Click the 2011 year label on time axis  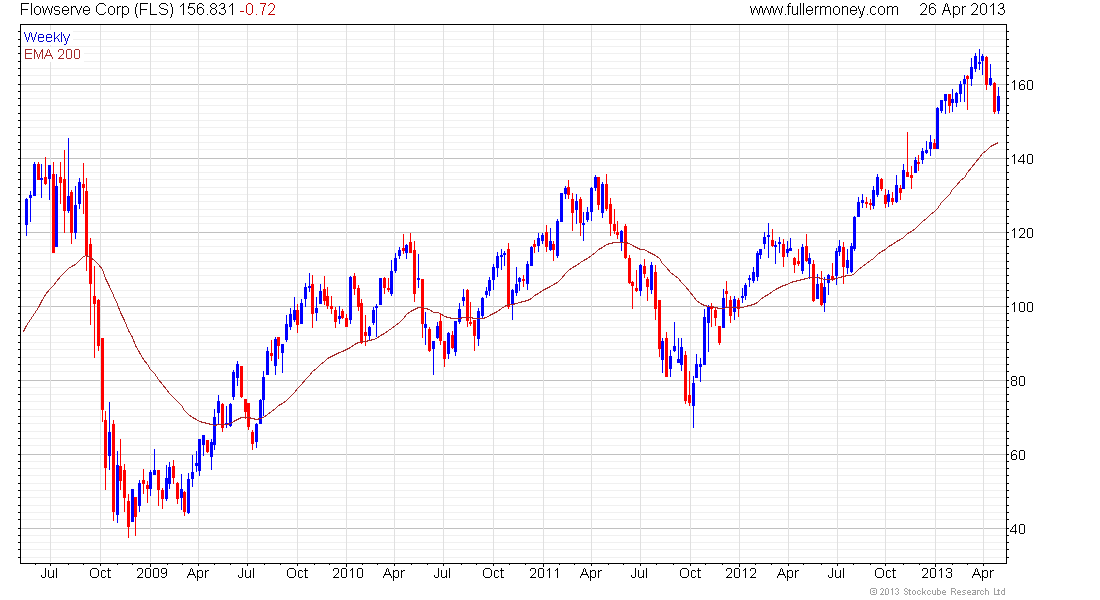tap(544, 573)
